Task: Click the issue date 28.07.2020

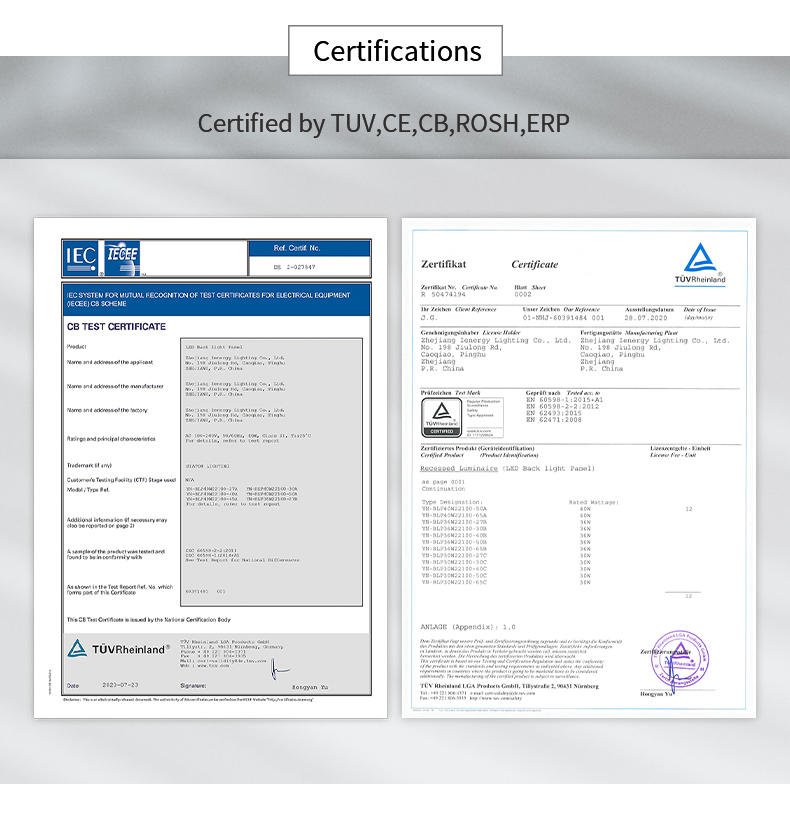Action: click(x=645, y=318)
